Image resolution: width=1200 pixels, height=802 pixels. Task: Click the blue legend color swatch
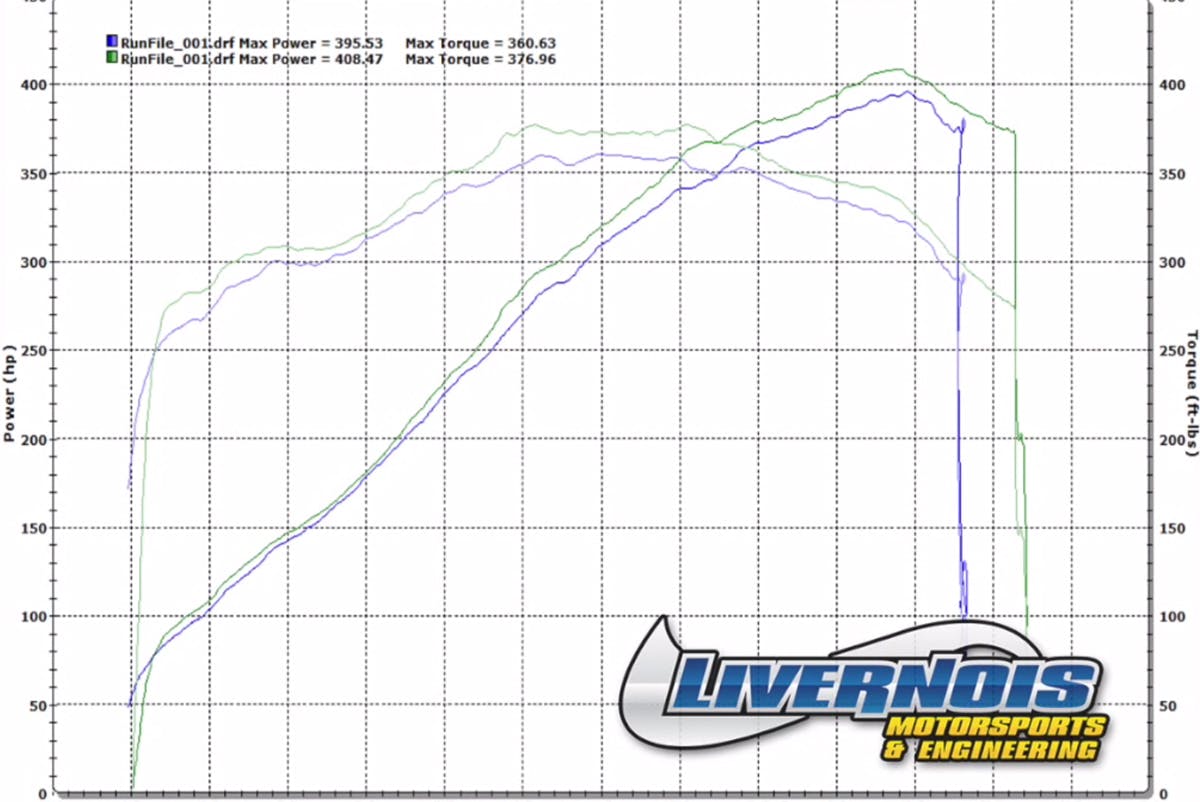tap(112, 43)
